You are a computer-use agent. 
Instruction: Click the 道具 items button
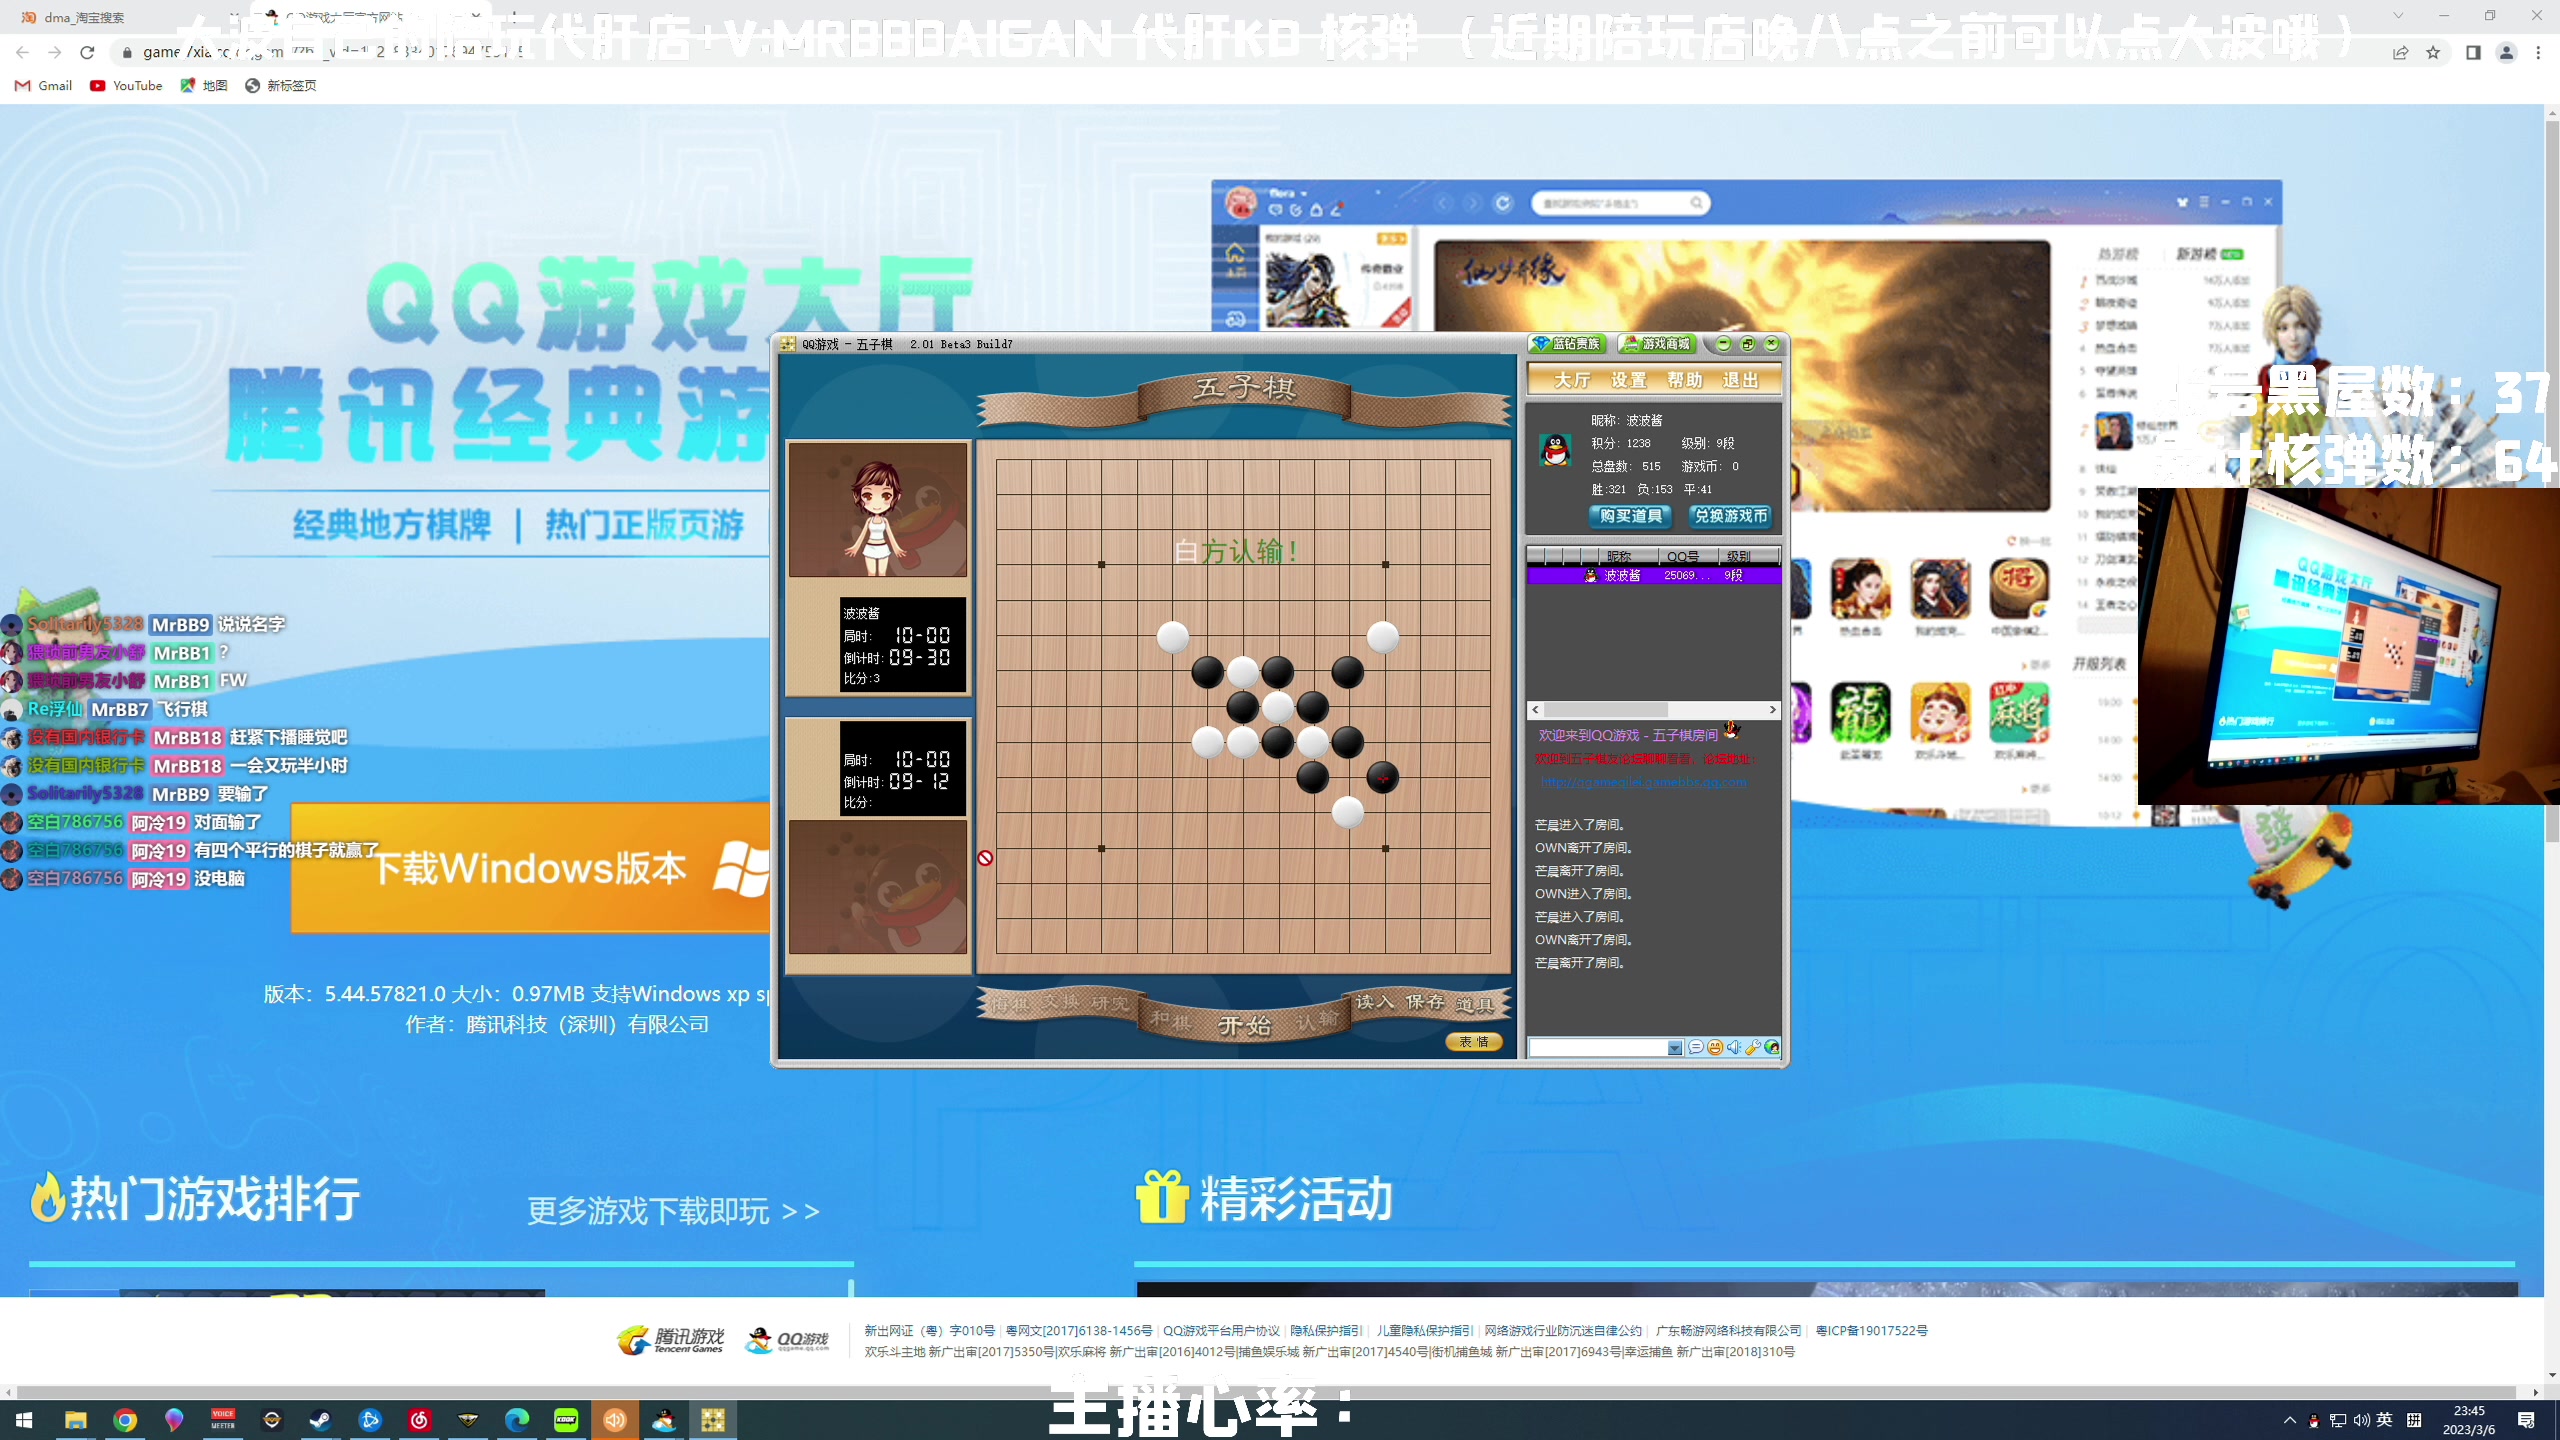click(x=1475, y=1004)
